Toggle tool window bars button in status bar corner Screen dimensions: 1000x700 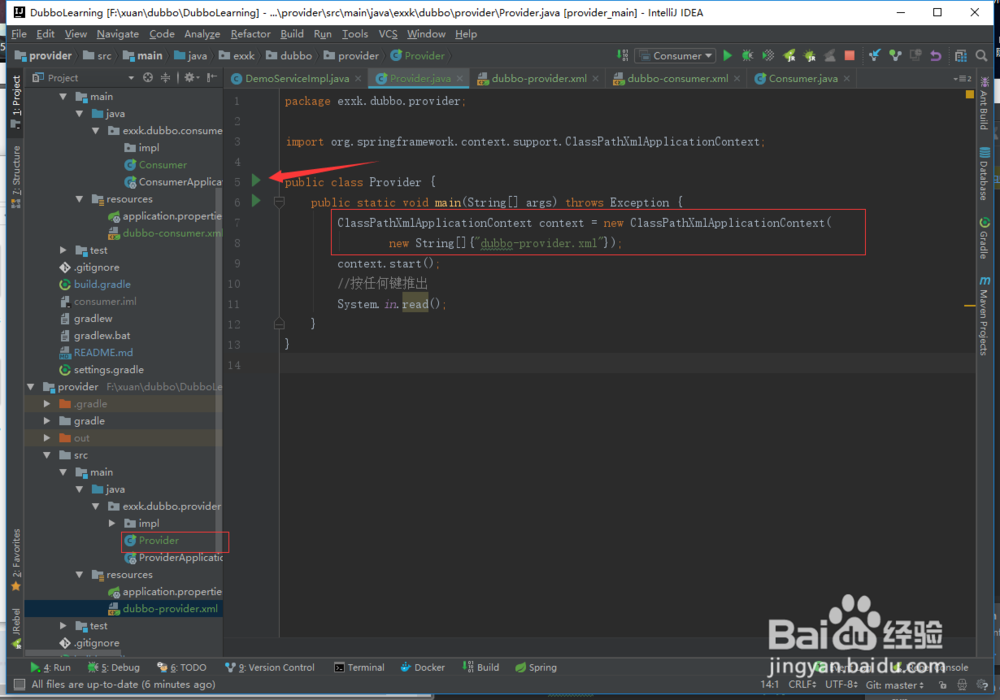click(20, 684)
